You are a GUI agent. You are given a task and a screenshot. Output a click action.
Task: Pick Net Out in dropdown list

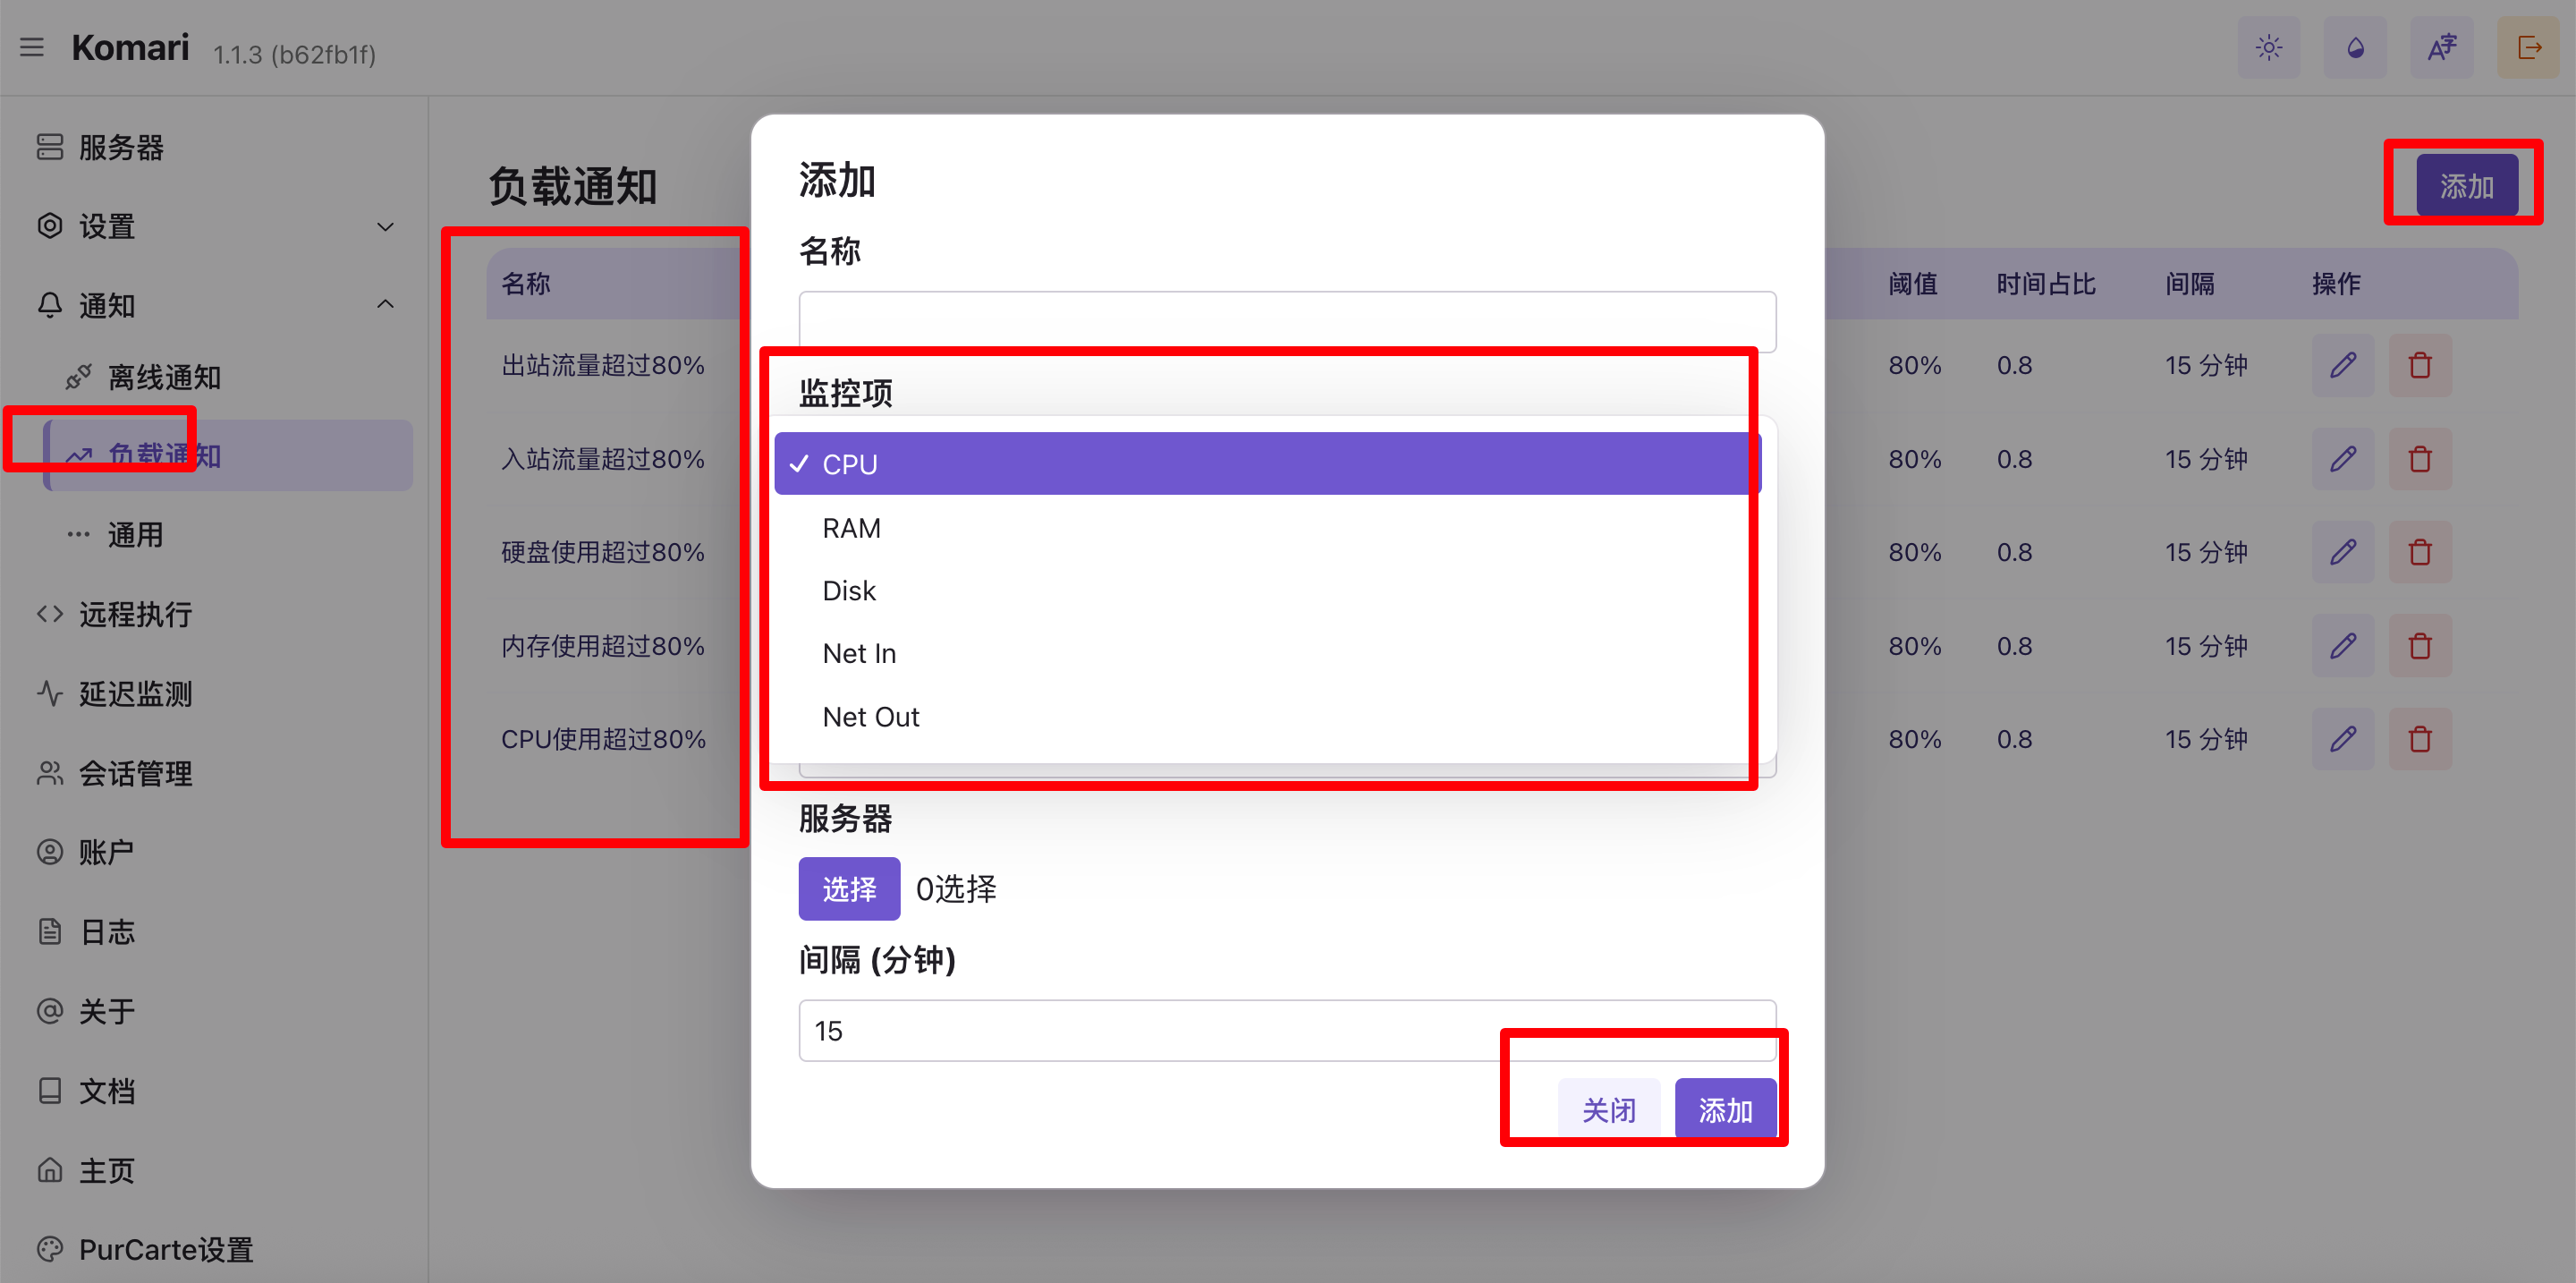pos(870,717)
